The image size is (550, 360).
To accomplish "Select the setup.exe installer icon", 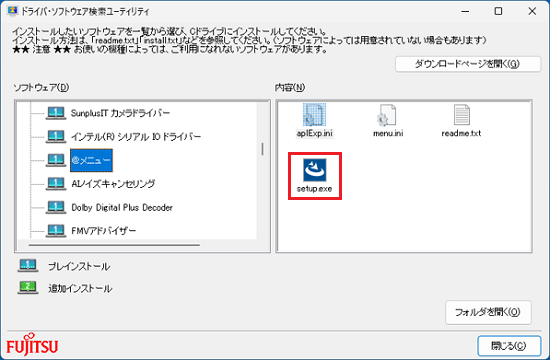I will point(315,170).
